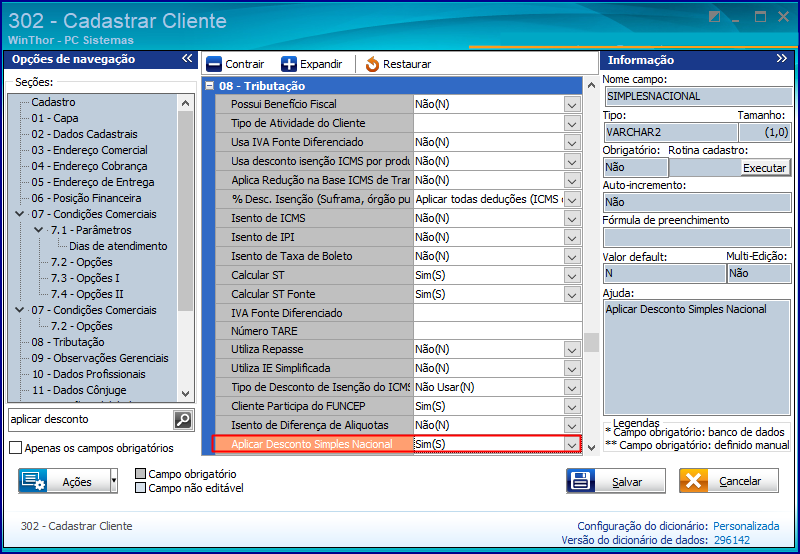Toggle Apenas os campos obrigatórios checkbox
This screenshot has height=554, width=800.
coord(16,448)
